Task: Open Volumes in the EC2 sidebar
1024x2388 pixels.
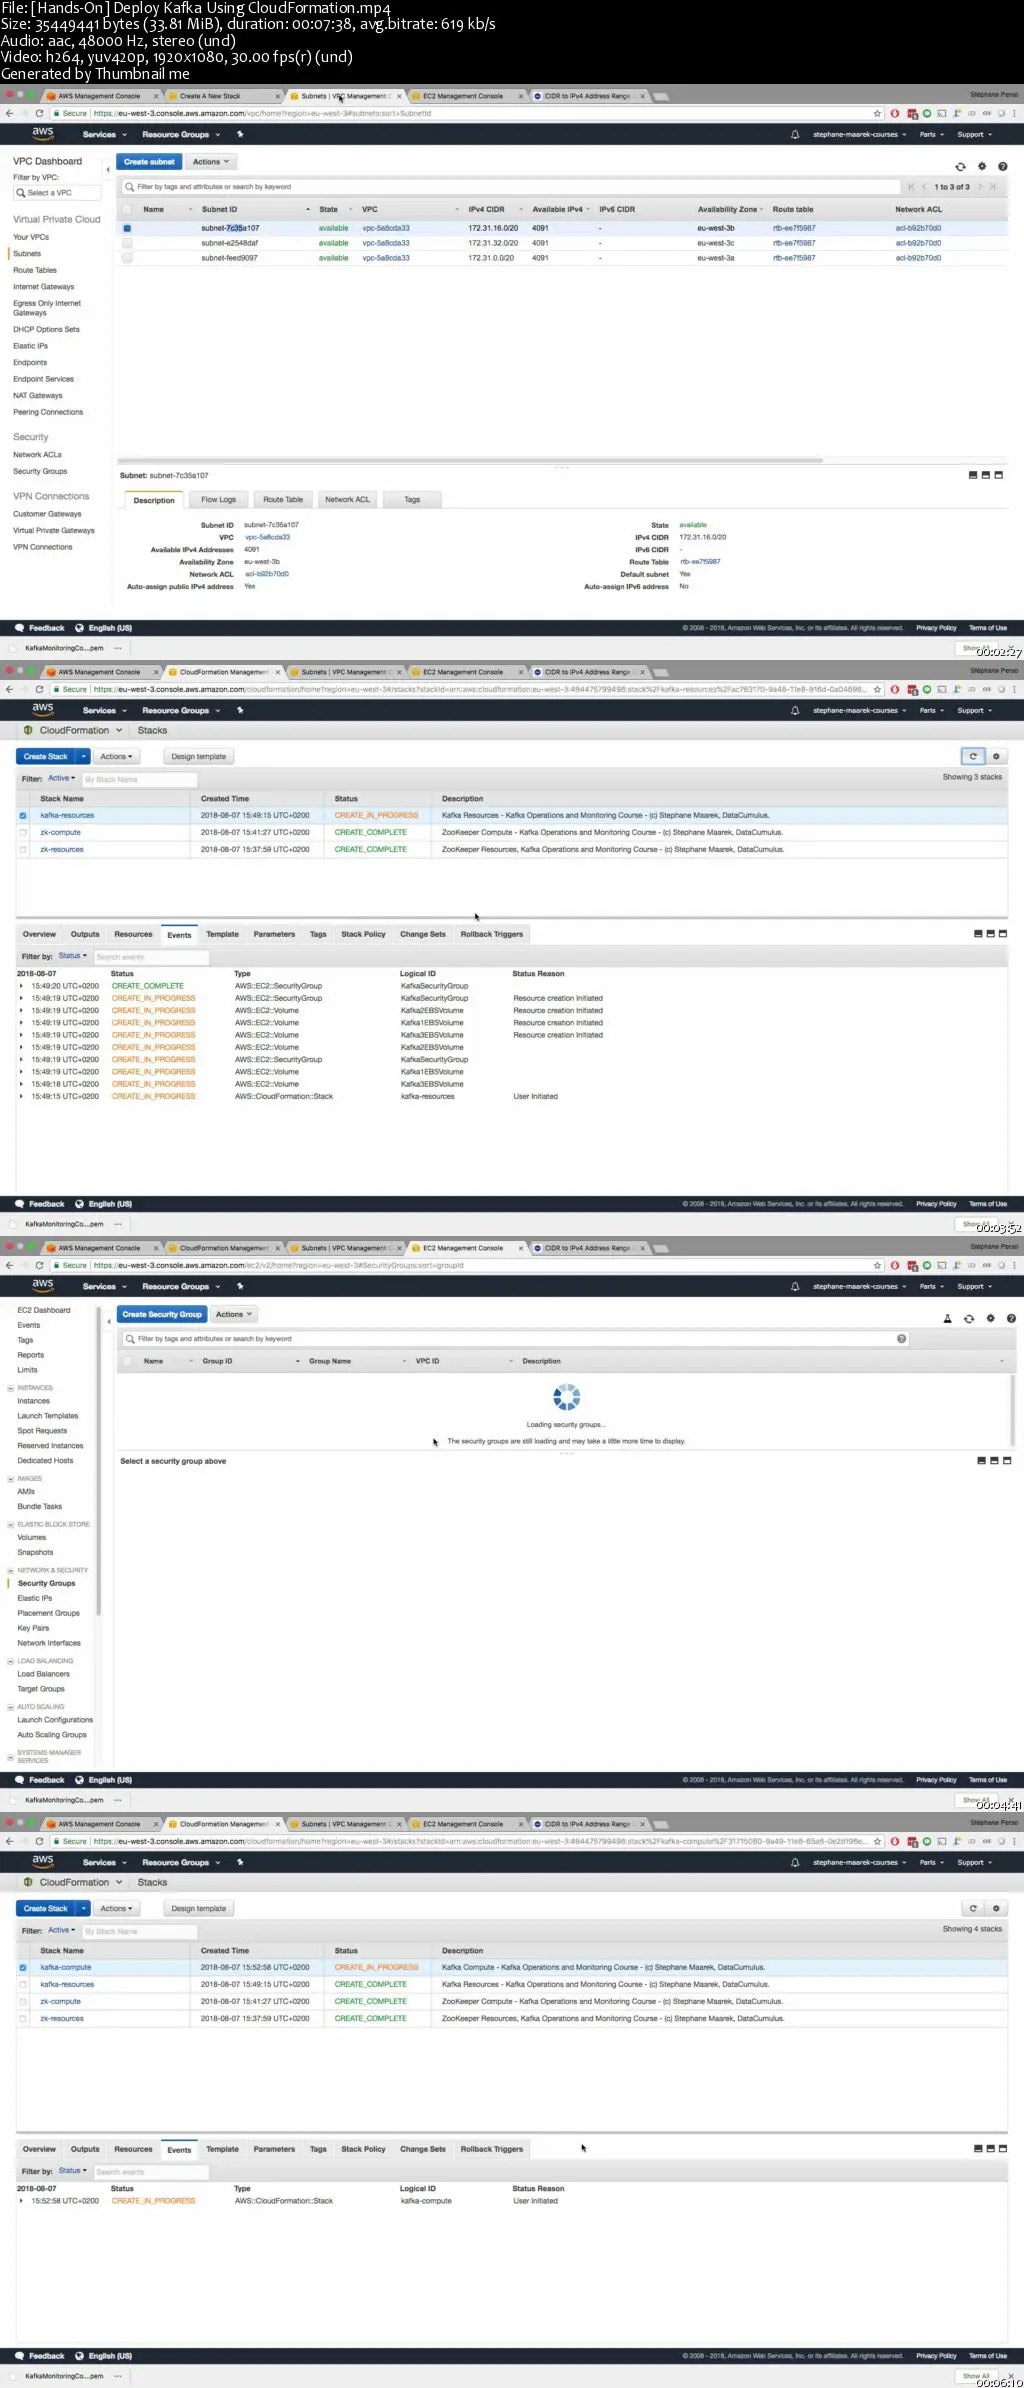Action: click(32, 1538)
